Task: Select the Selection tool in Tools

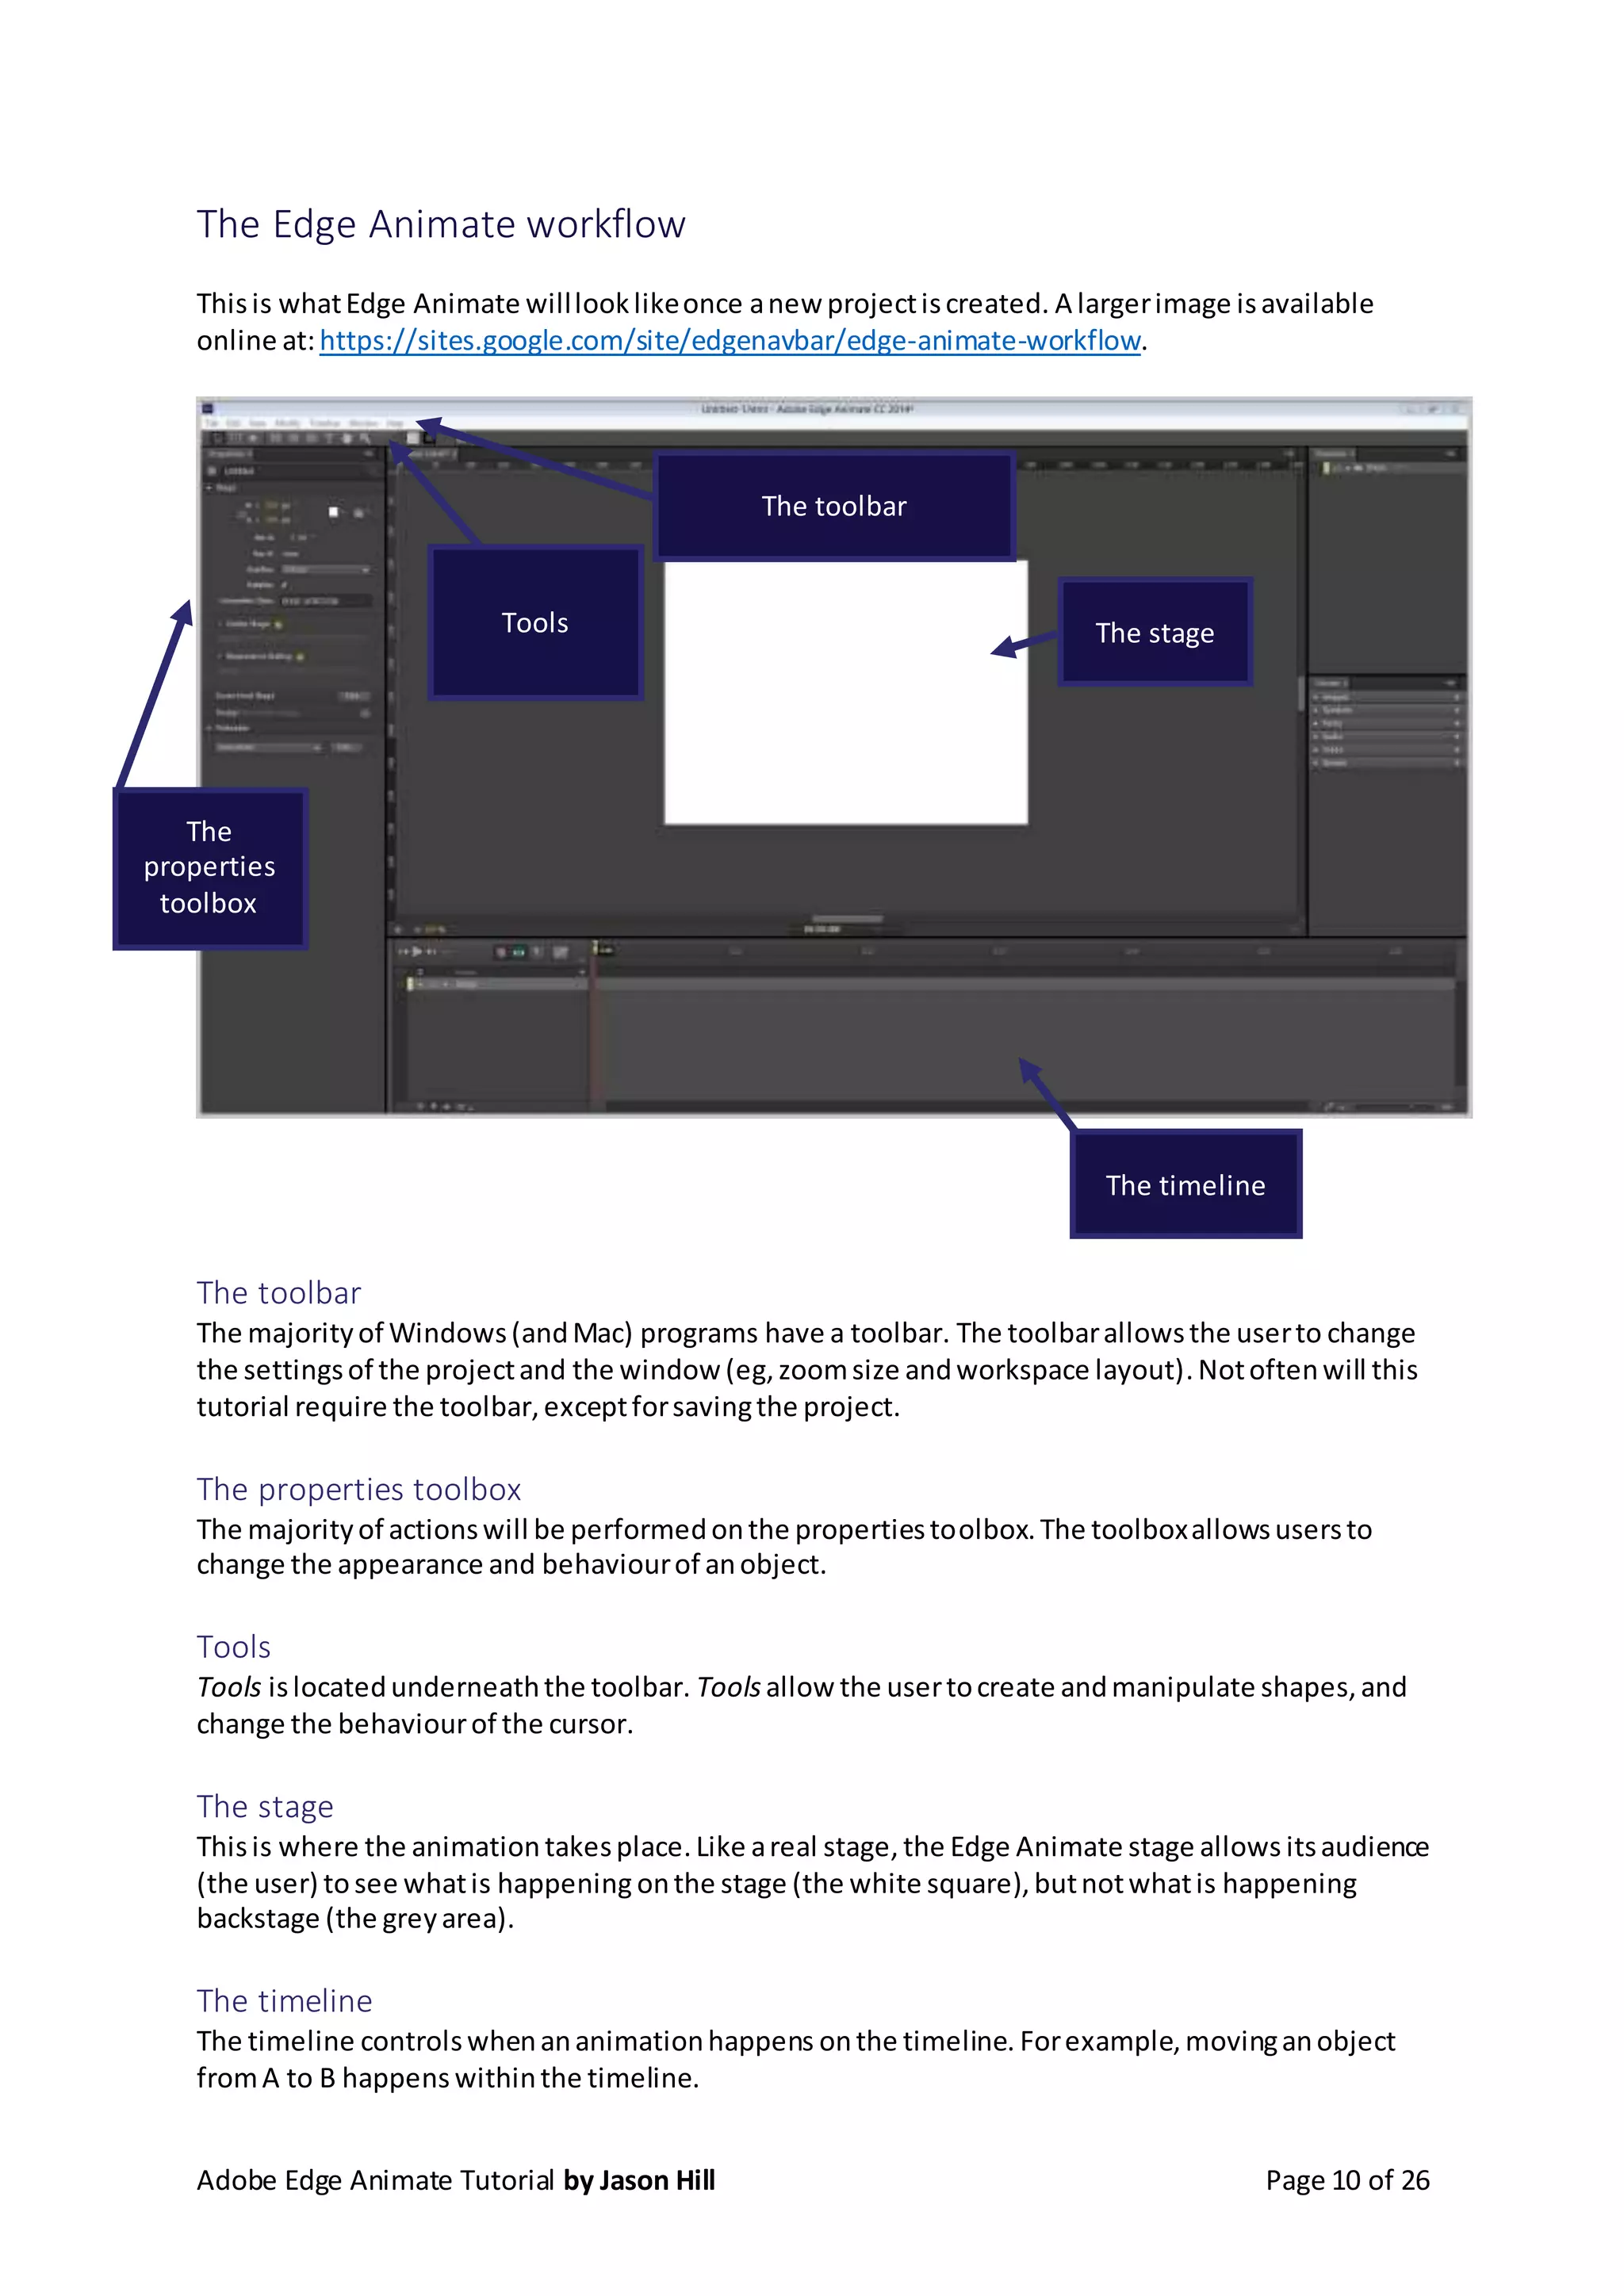Action: (218, 439)
